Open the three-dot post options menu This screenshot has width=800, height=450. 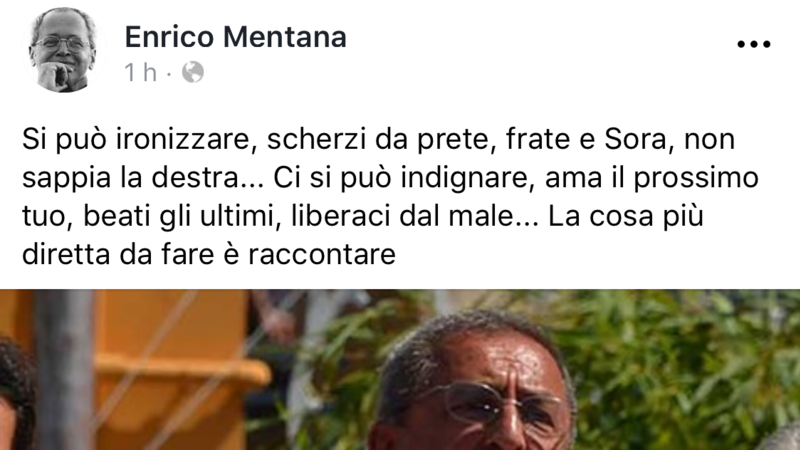754,44
